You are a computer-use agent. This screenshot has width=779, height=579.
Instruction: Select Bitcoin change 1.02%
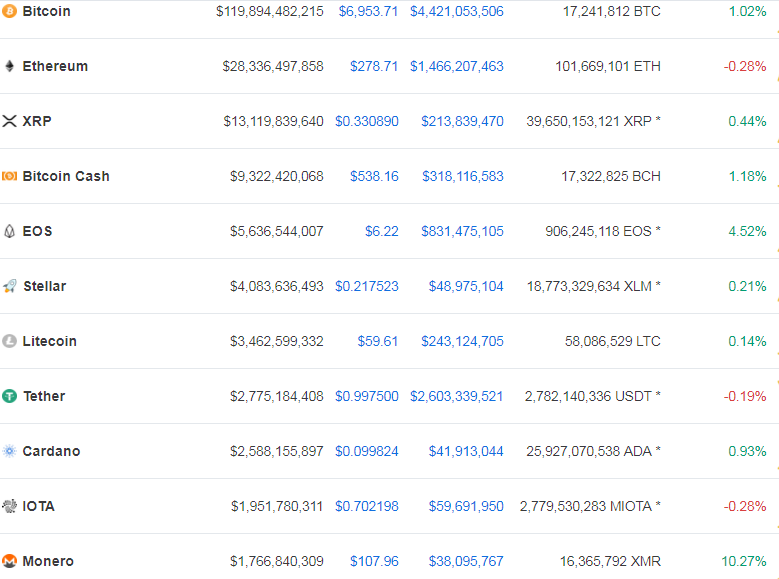click(747, 11)
